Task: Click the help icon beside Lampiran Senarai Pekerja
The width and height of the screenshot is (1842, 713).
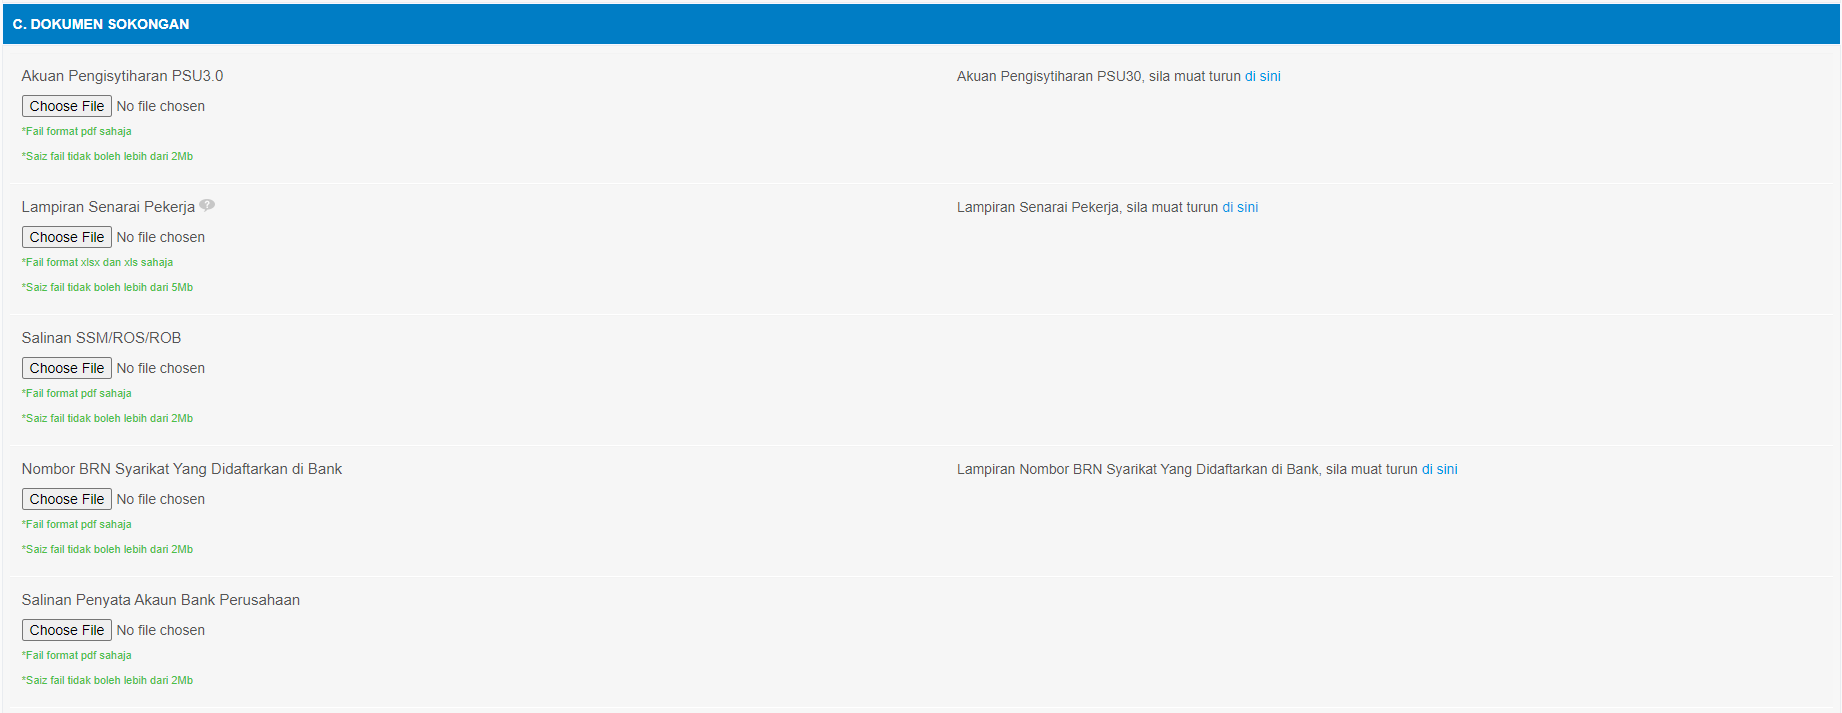Action: coord(207,205)
